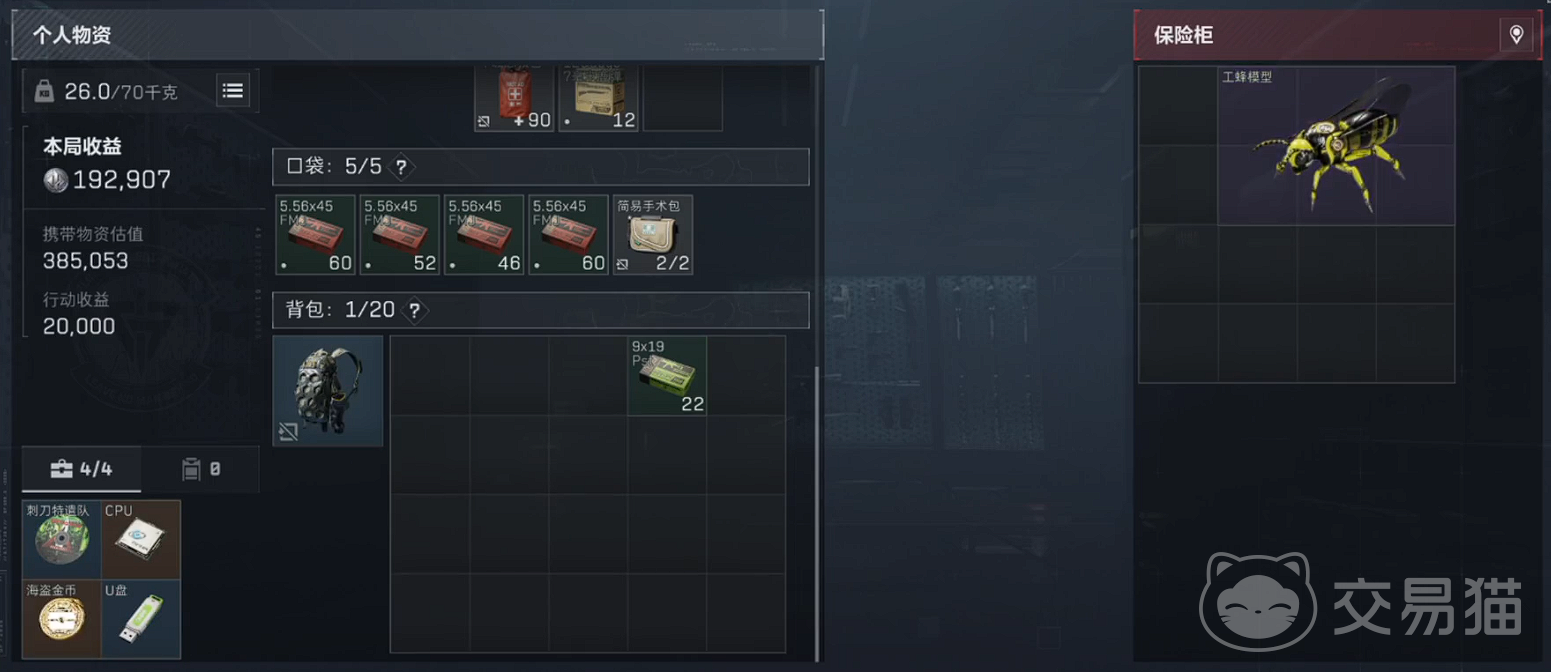Image resolution: width=1551 pixels, height=672 pixels.
Task: Click the backpack equipment icon
Action: click(328, 391)
